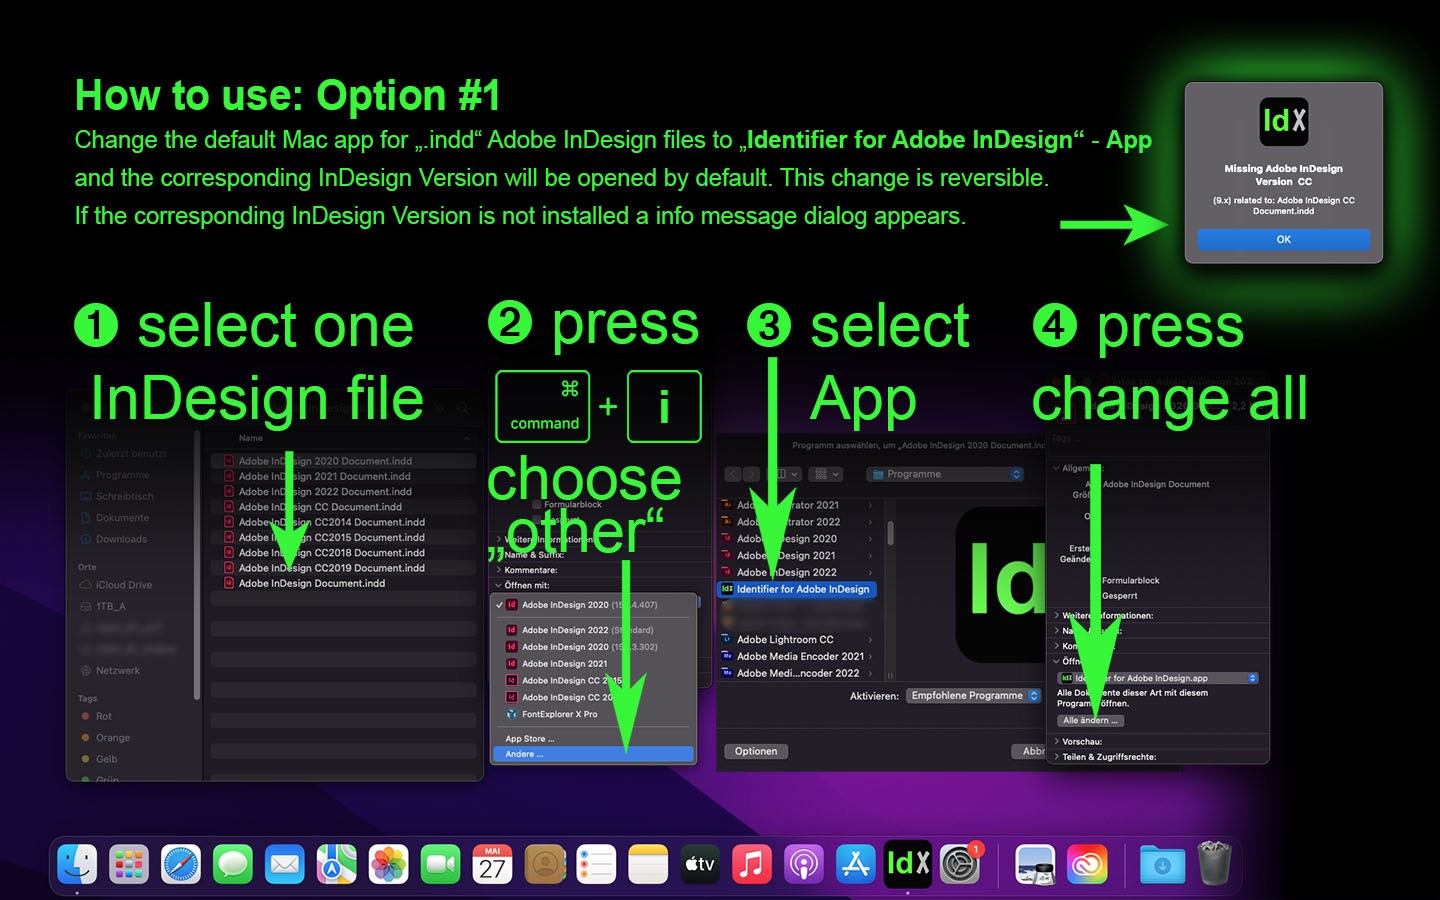The width and height of the screenshot is (1440, 900).
Task: Open Contacts from the Dock
Action: pos(544,864)
